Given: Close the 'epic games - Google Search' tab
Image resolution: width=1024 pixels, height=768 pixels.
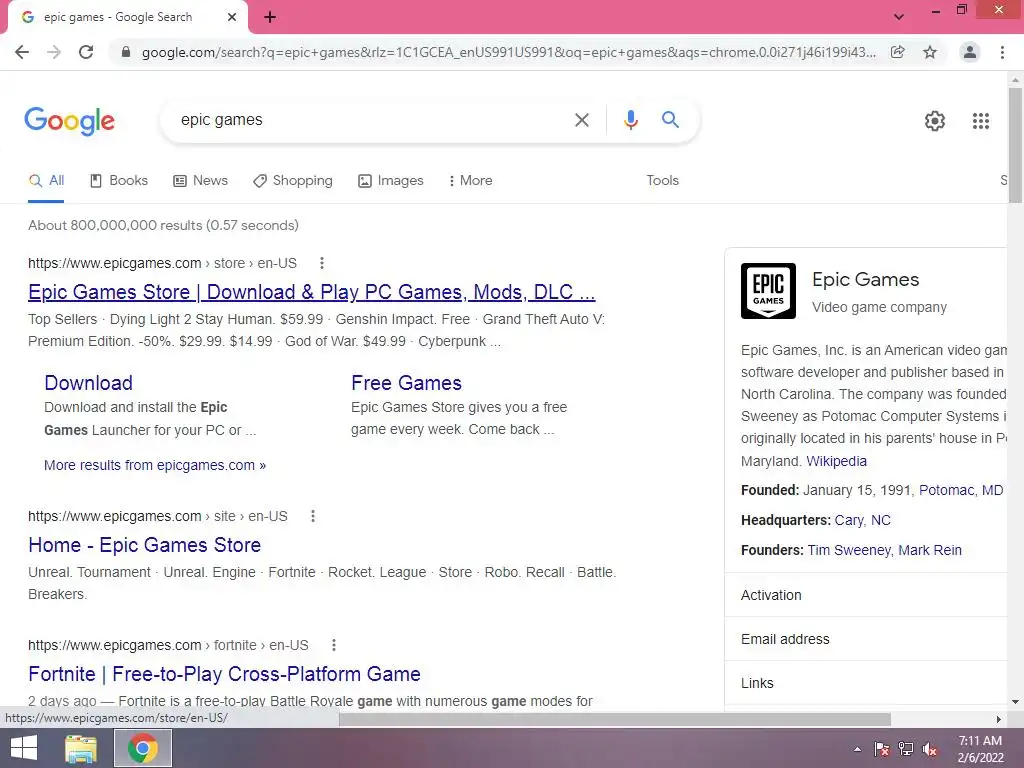Looking at the screenshot, I should [232, 17].
